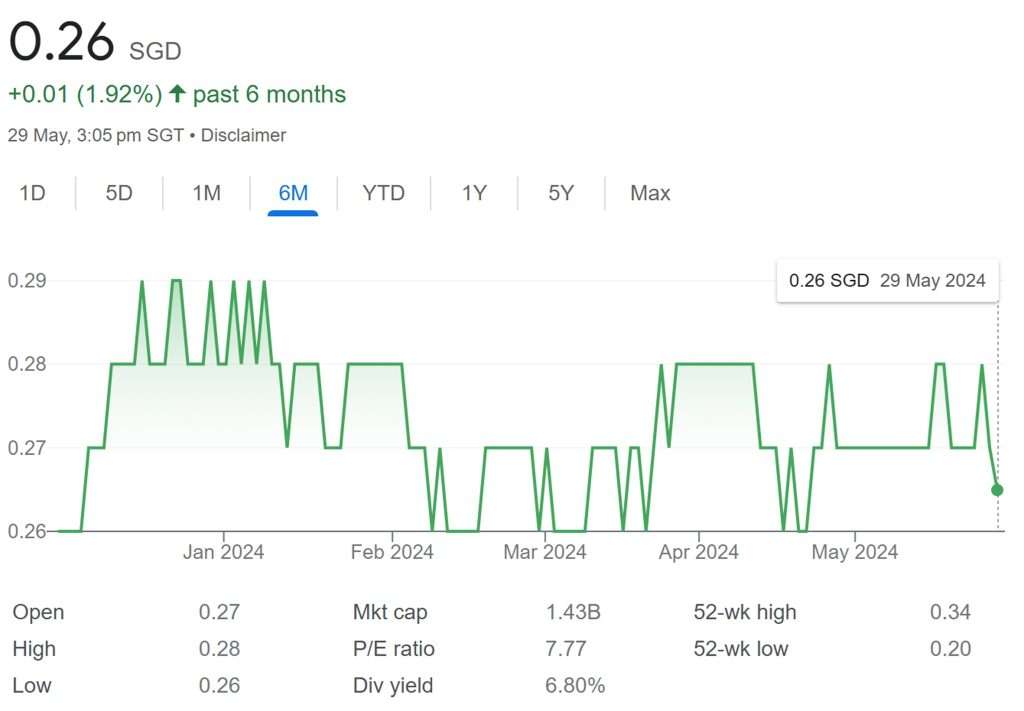Click the green upward trend arrow

coord(175,92)
